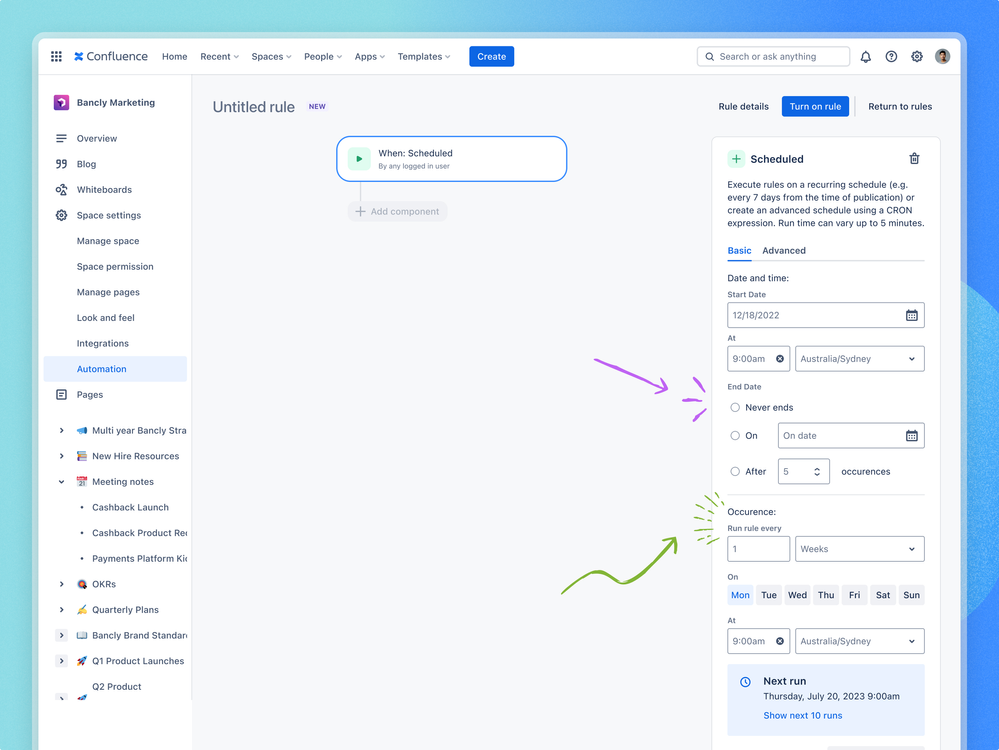Open the Templates dropdown menu

coord(424,57)
